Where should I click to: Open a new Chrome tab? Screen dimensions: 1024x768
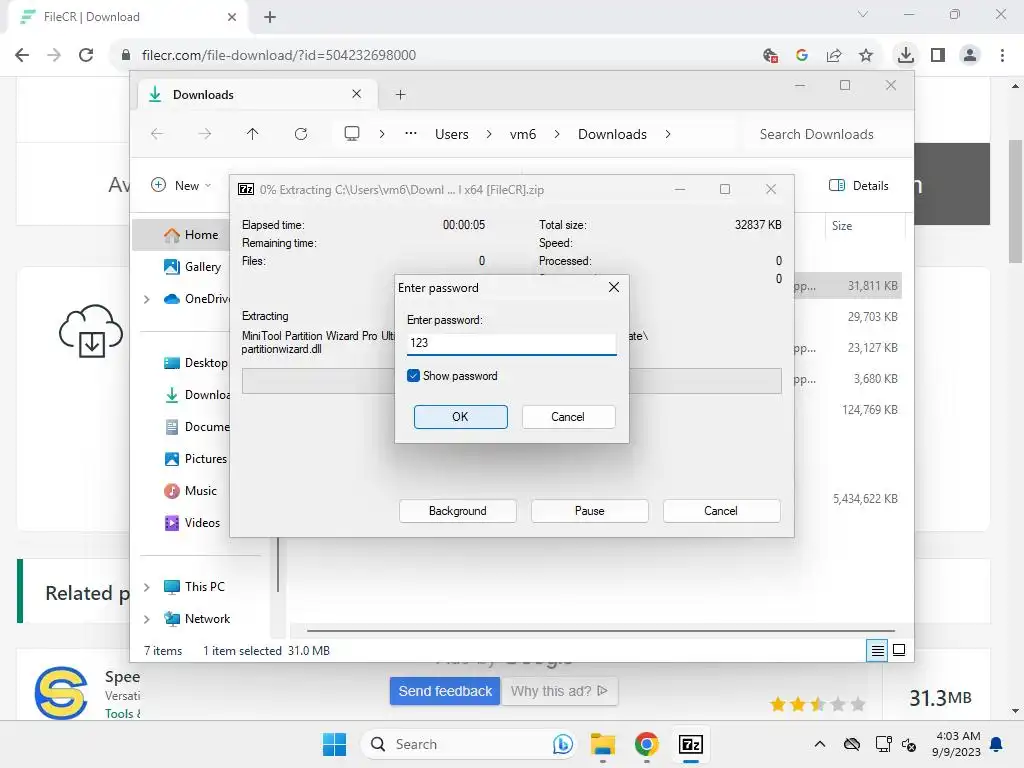(270, 17)
